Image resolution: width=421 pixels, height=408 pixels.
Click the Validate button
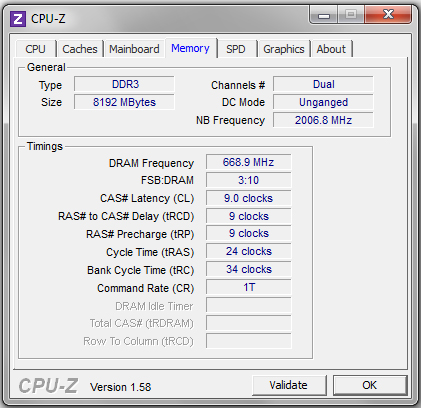point(289,385)
